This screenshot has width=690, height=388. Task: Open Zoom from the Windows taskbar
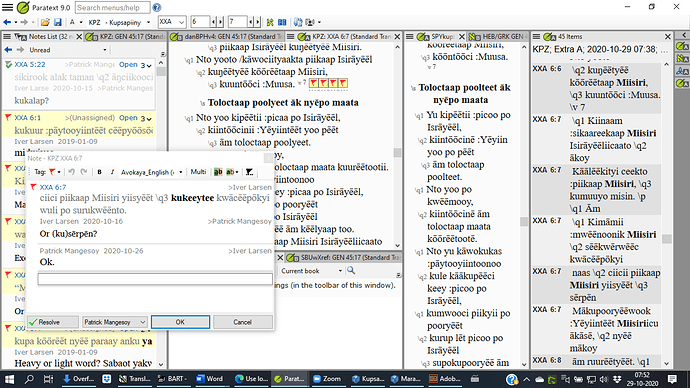(327, 379)
